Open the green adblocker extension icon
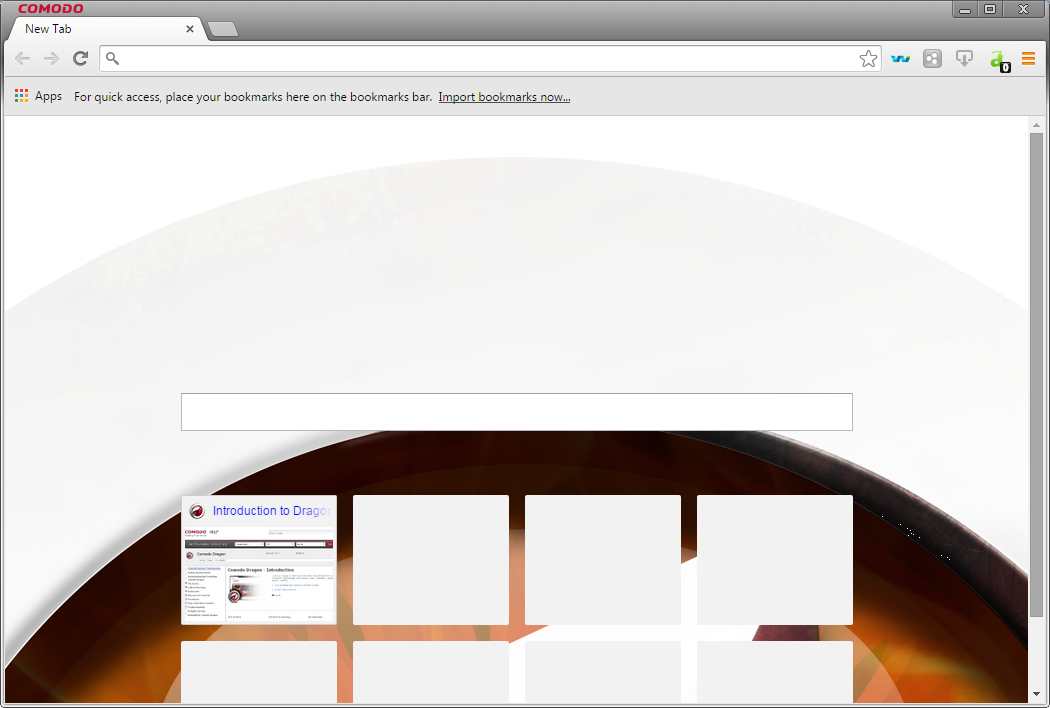This screenshot has width=1050, height=708. coord(998,58)
